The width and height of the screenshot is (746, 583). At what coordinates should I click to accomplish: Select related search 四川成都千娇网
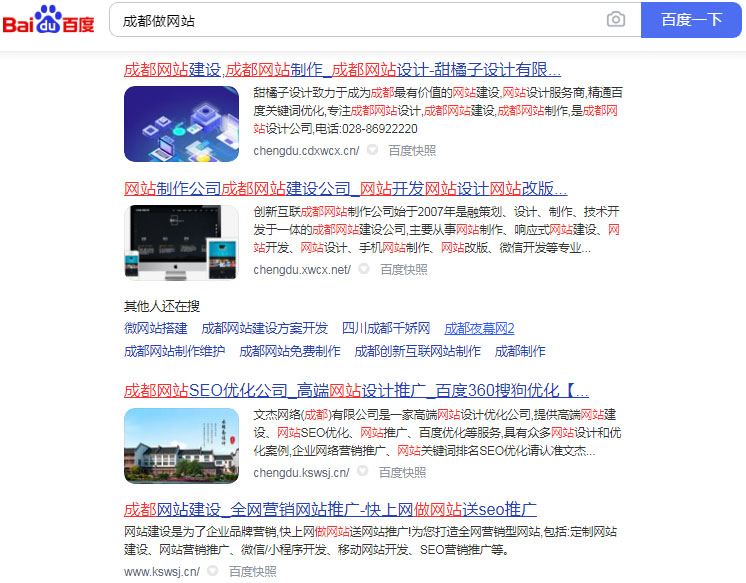click(386, 328)
